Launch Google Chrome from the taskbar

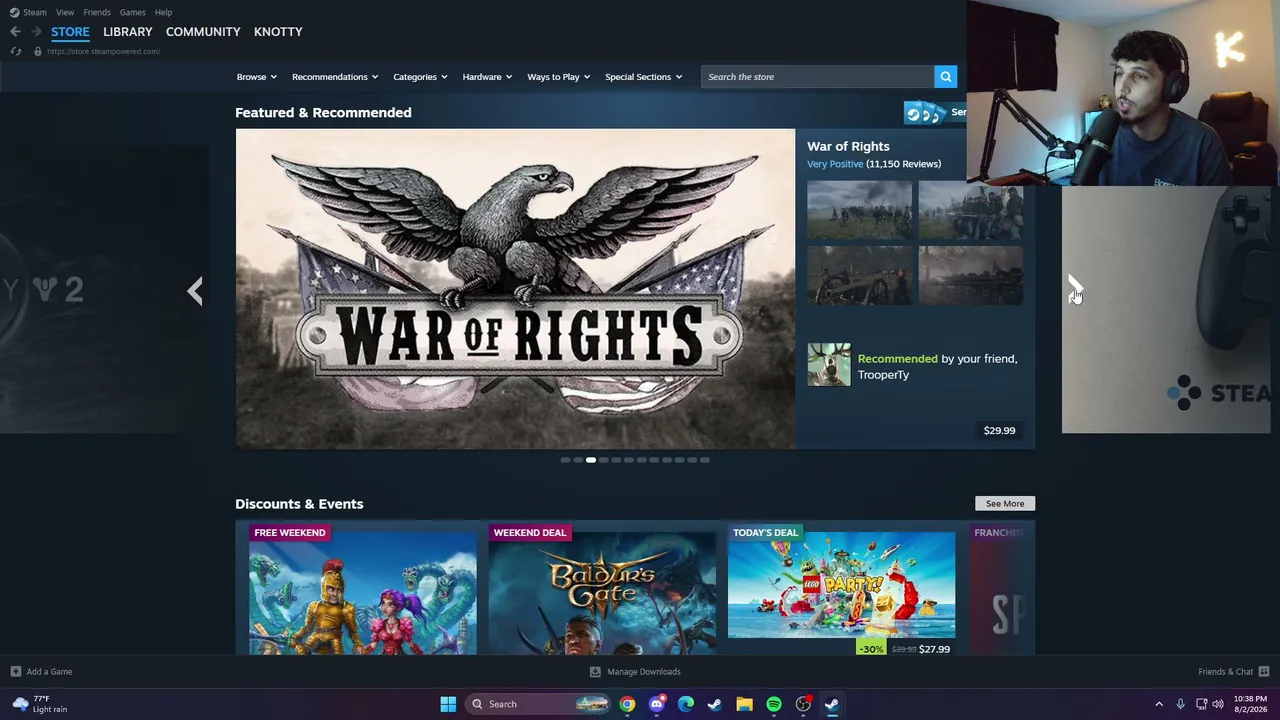(x=627, y=704)
